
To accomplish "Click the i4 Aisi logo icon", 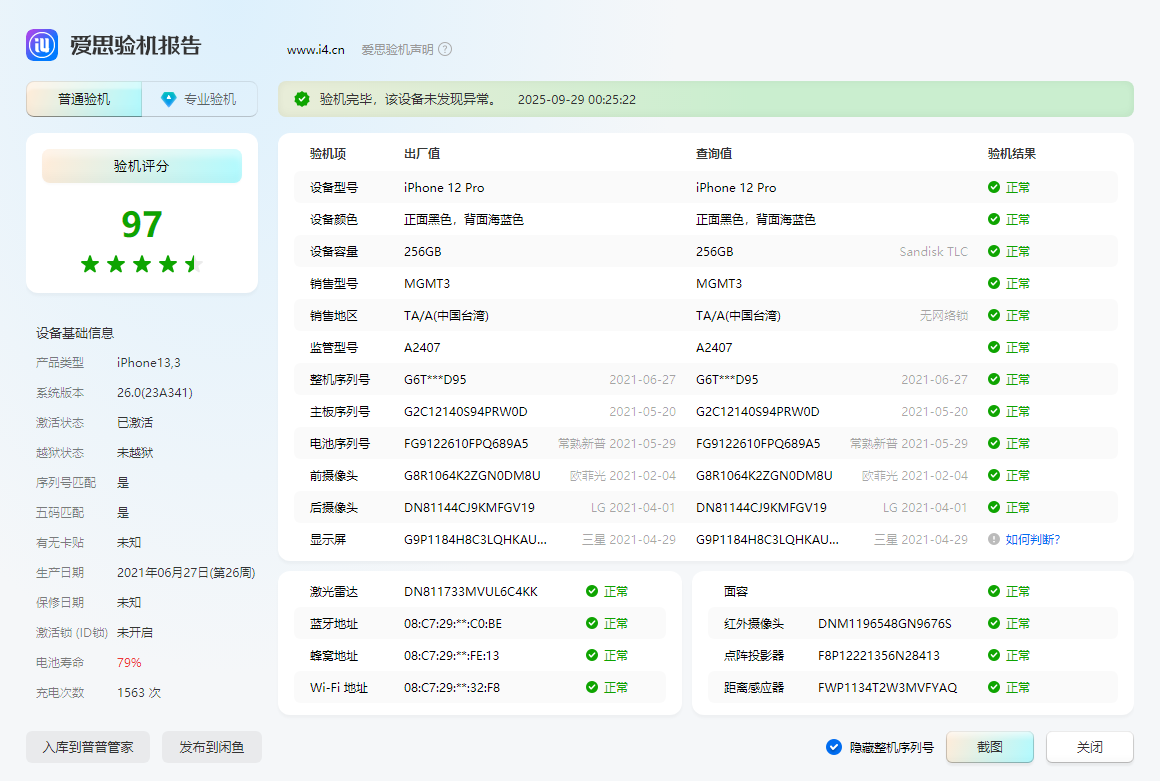I will click(43, 45).
